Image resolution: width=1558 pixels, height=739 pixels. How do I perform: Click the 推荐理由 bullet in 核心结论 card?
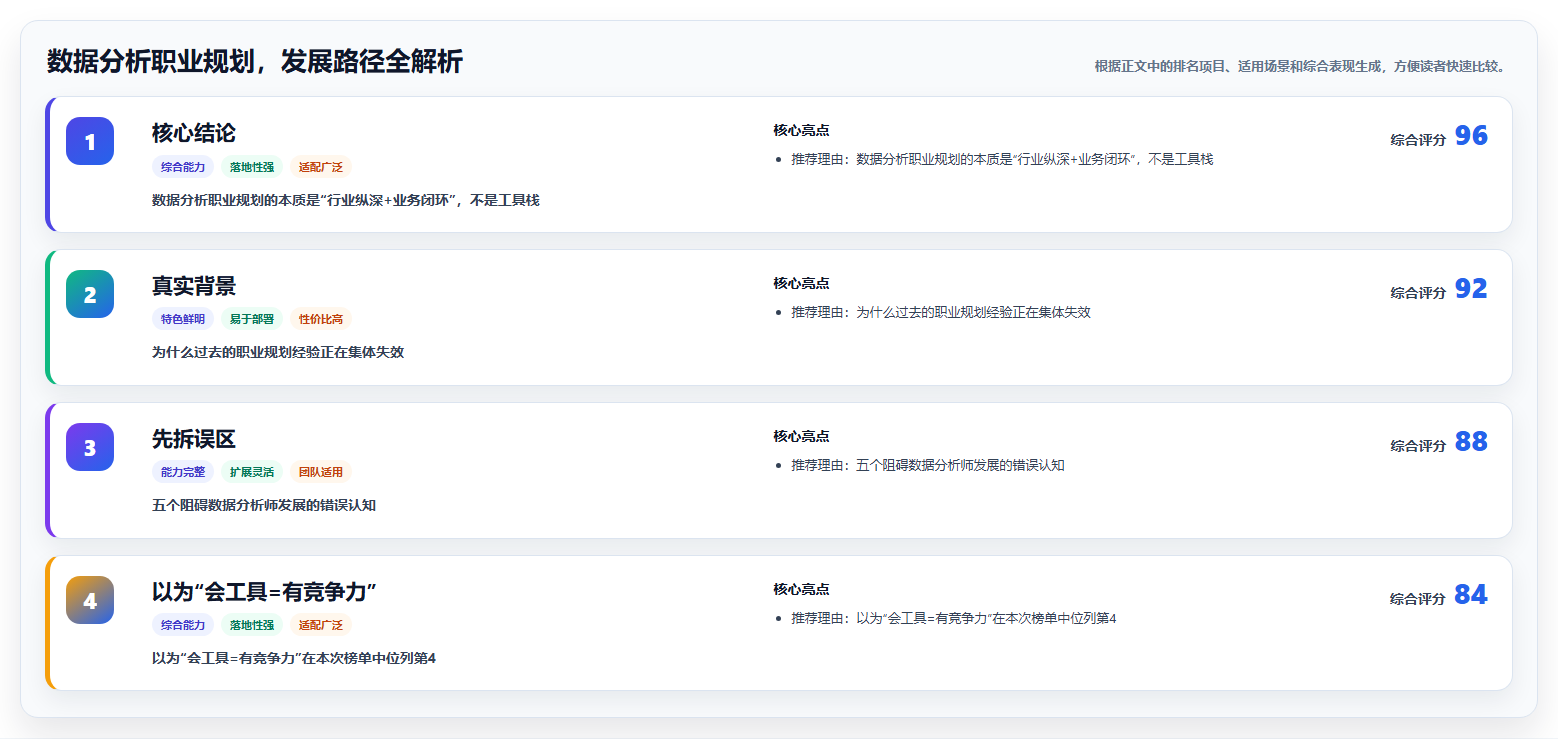(x=1002, y=159)
